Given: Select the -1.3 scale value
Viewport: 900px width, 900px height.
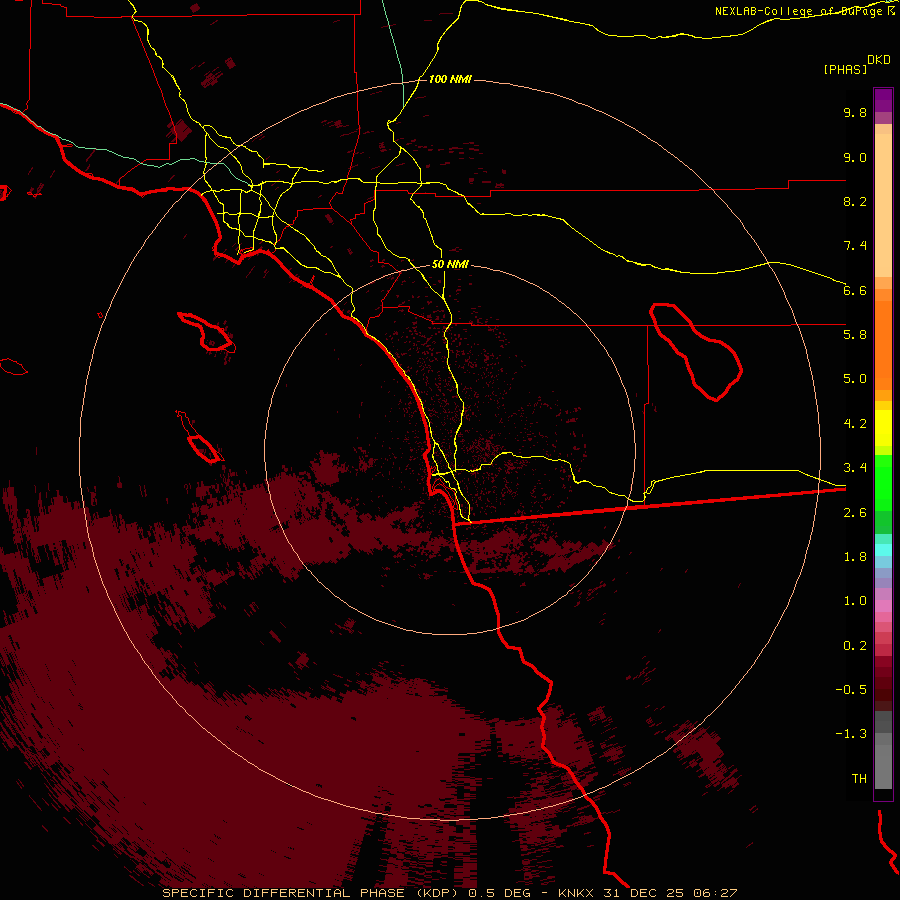Looking at the screenshot, I should (x=851, y=734).
